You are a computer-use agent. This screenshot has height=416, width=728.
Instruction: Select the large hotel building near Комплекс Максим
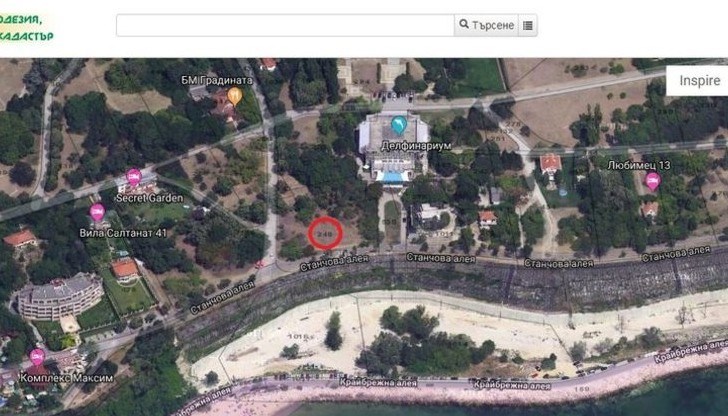60,296
